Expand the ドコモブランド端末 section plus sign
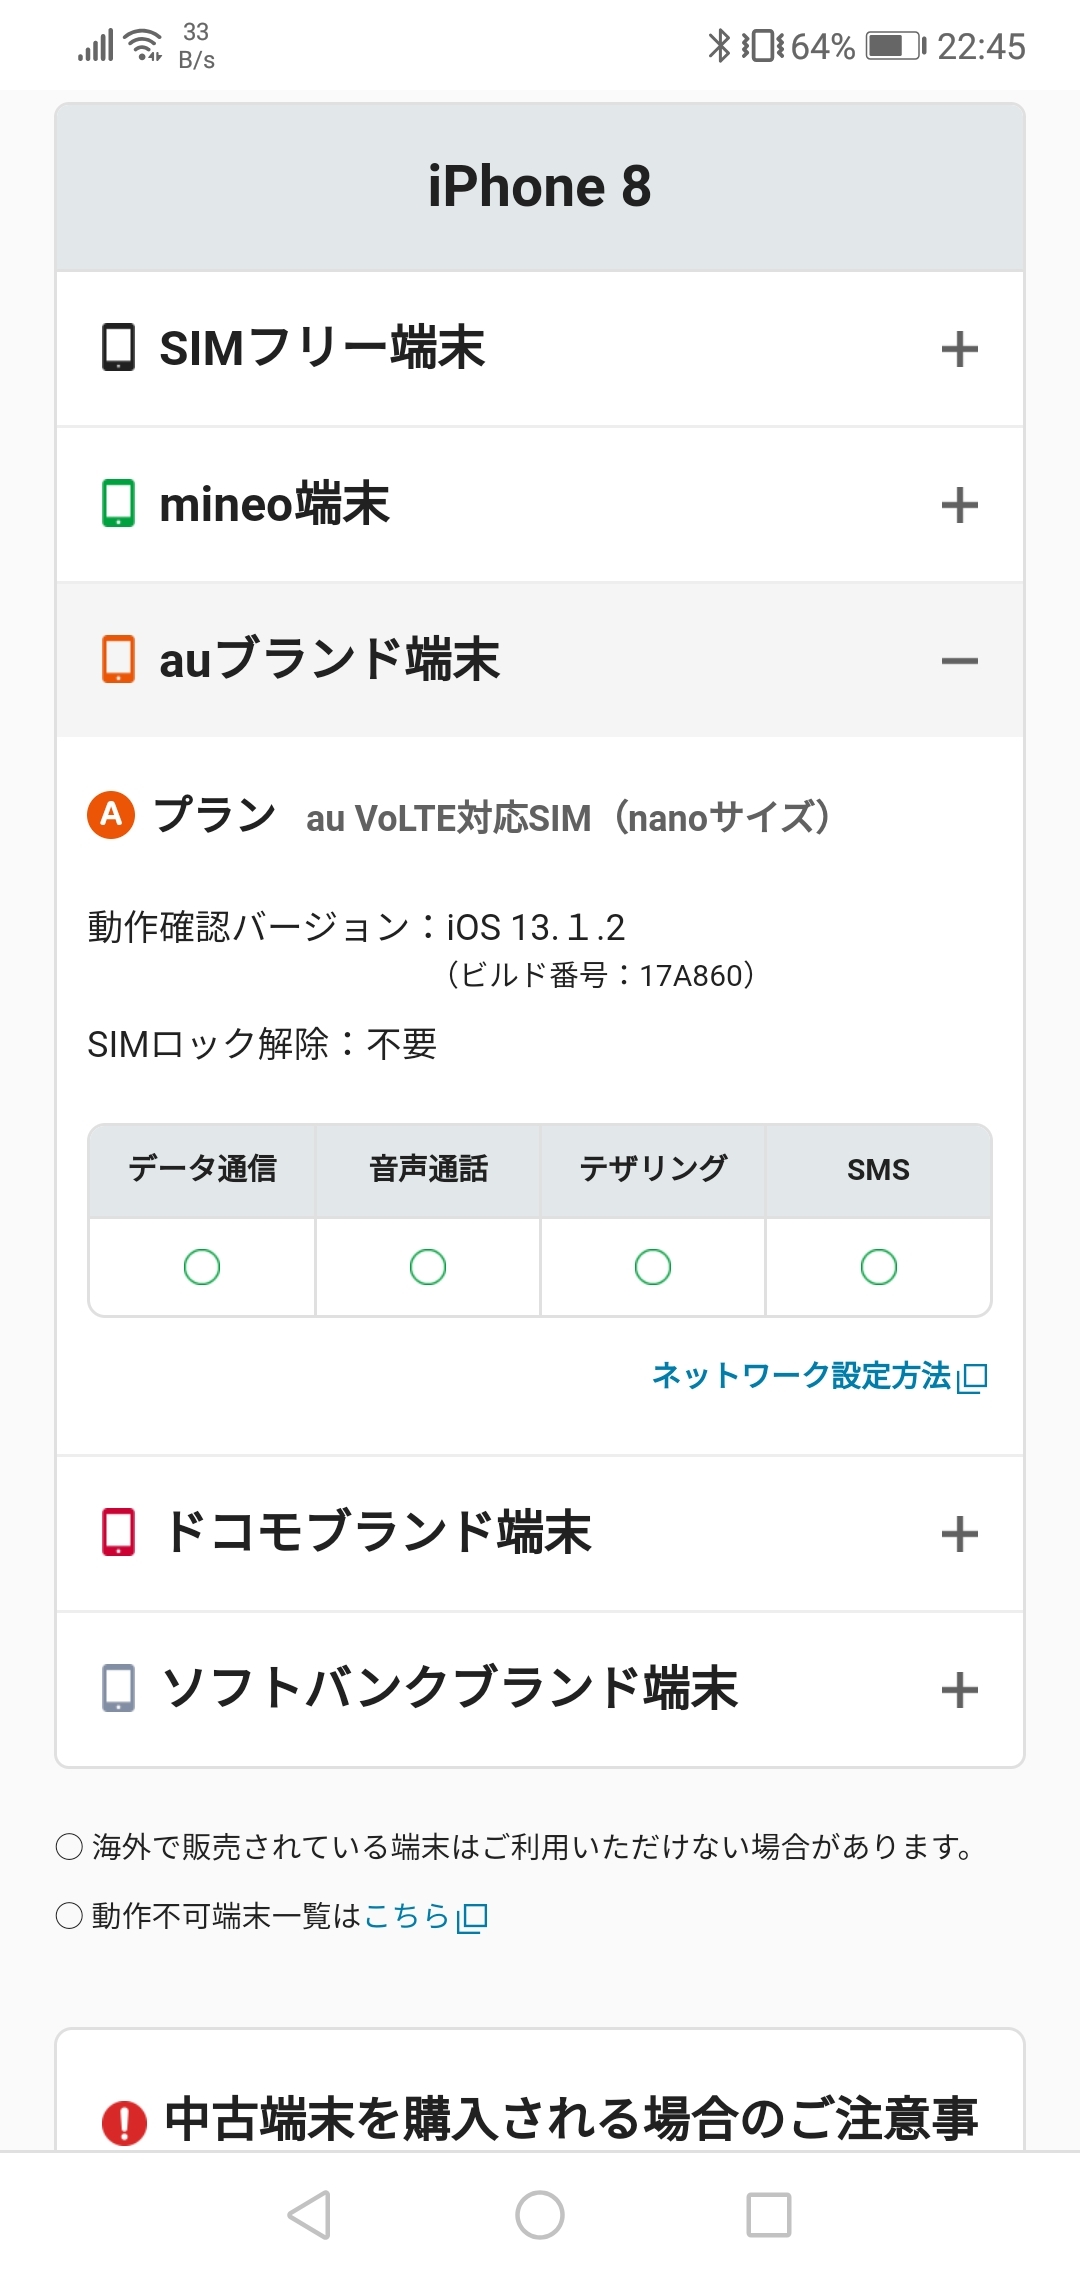This screenshot has height=2280, width=1080. coord(959,1533)
